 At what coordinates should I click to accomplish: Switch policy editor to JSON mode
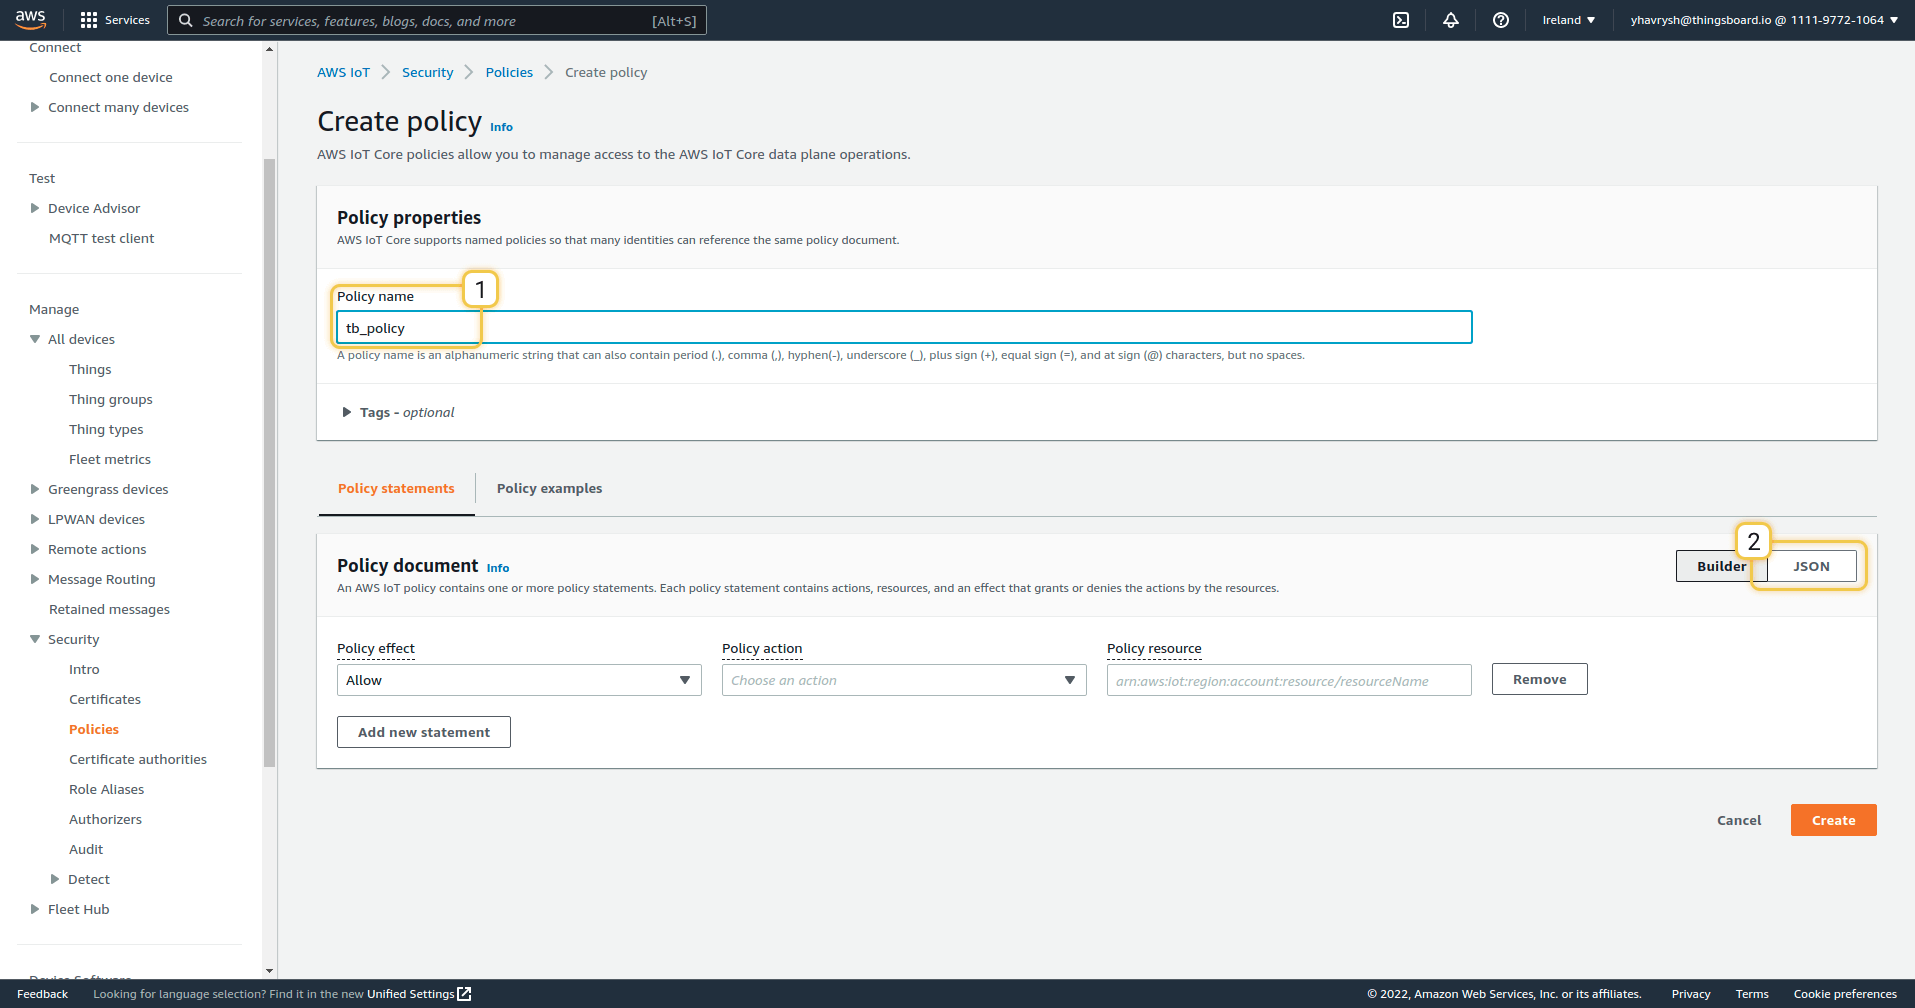[1811, 566]
